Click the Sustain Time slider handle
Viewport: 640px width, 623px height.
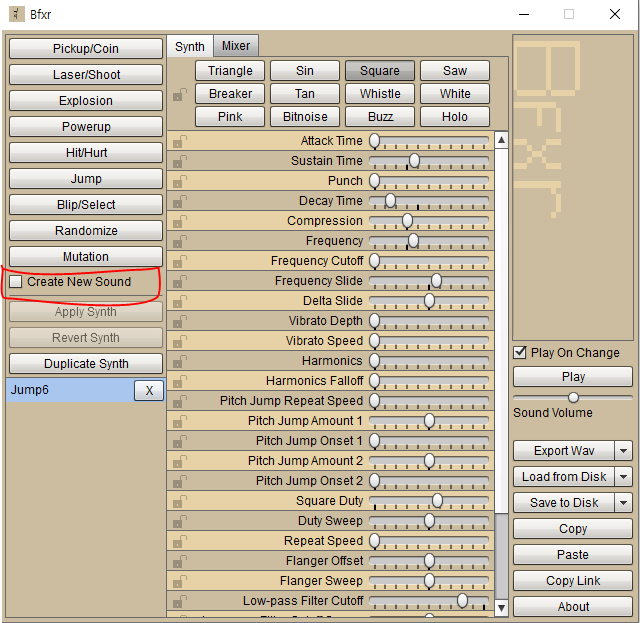414,161
